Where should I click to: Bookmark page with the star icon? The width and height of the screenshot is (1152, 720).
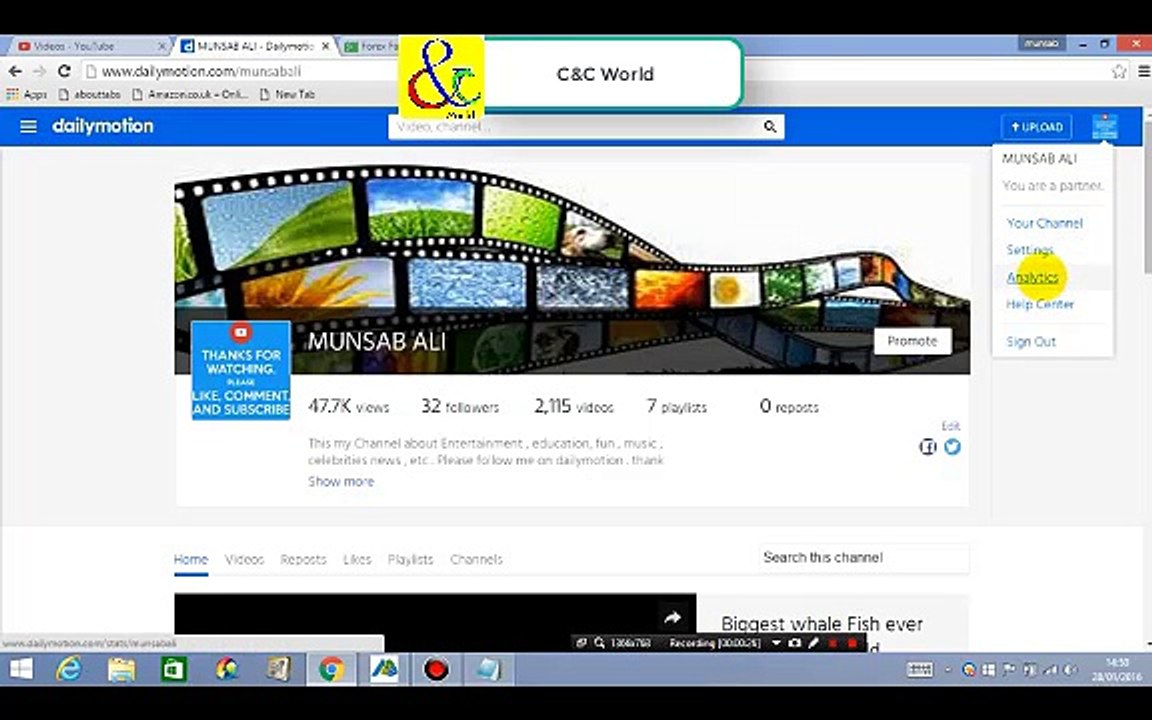[x=1118, y=71]
